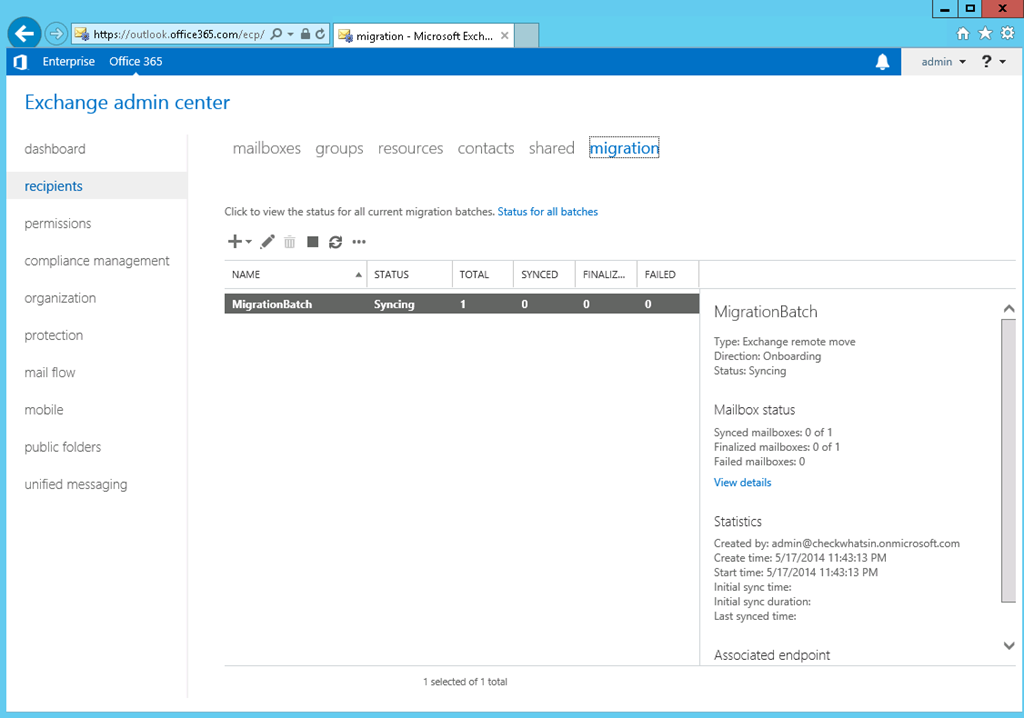Switch to the groups tab
Image resolution: width=1024 pixels, height=718 pixels.
pos(339,148)
